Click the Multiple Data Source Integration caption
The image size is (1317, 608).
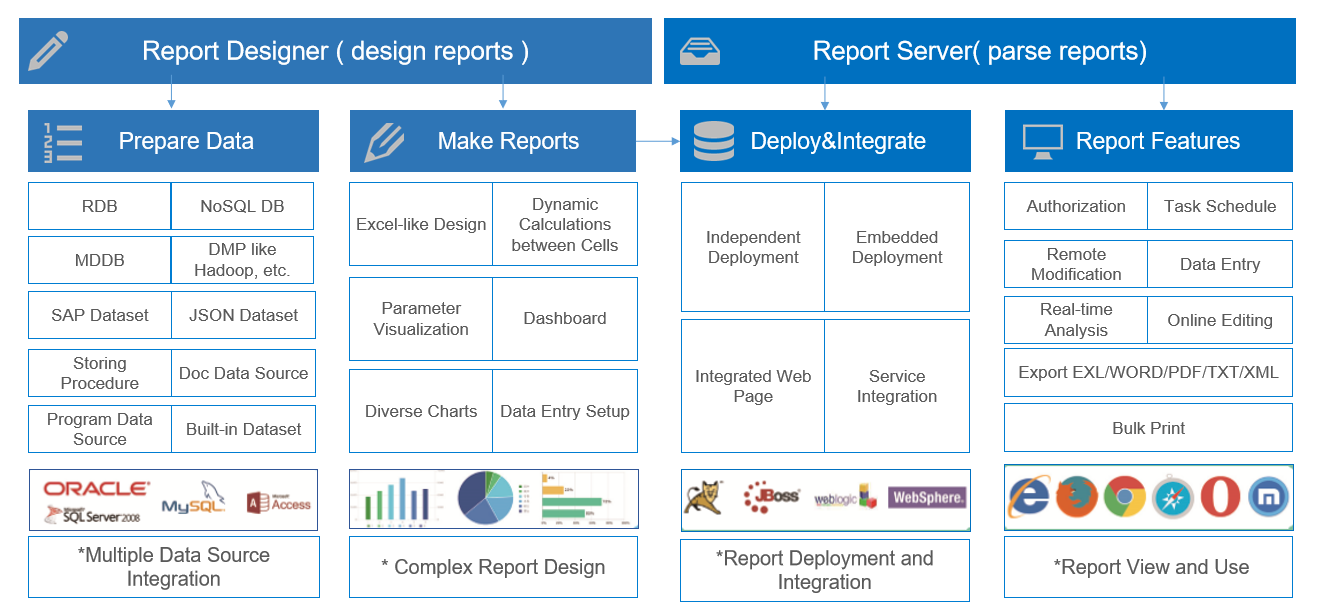coord(174,567)
